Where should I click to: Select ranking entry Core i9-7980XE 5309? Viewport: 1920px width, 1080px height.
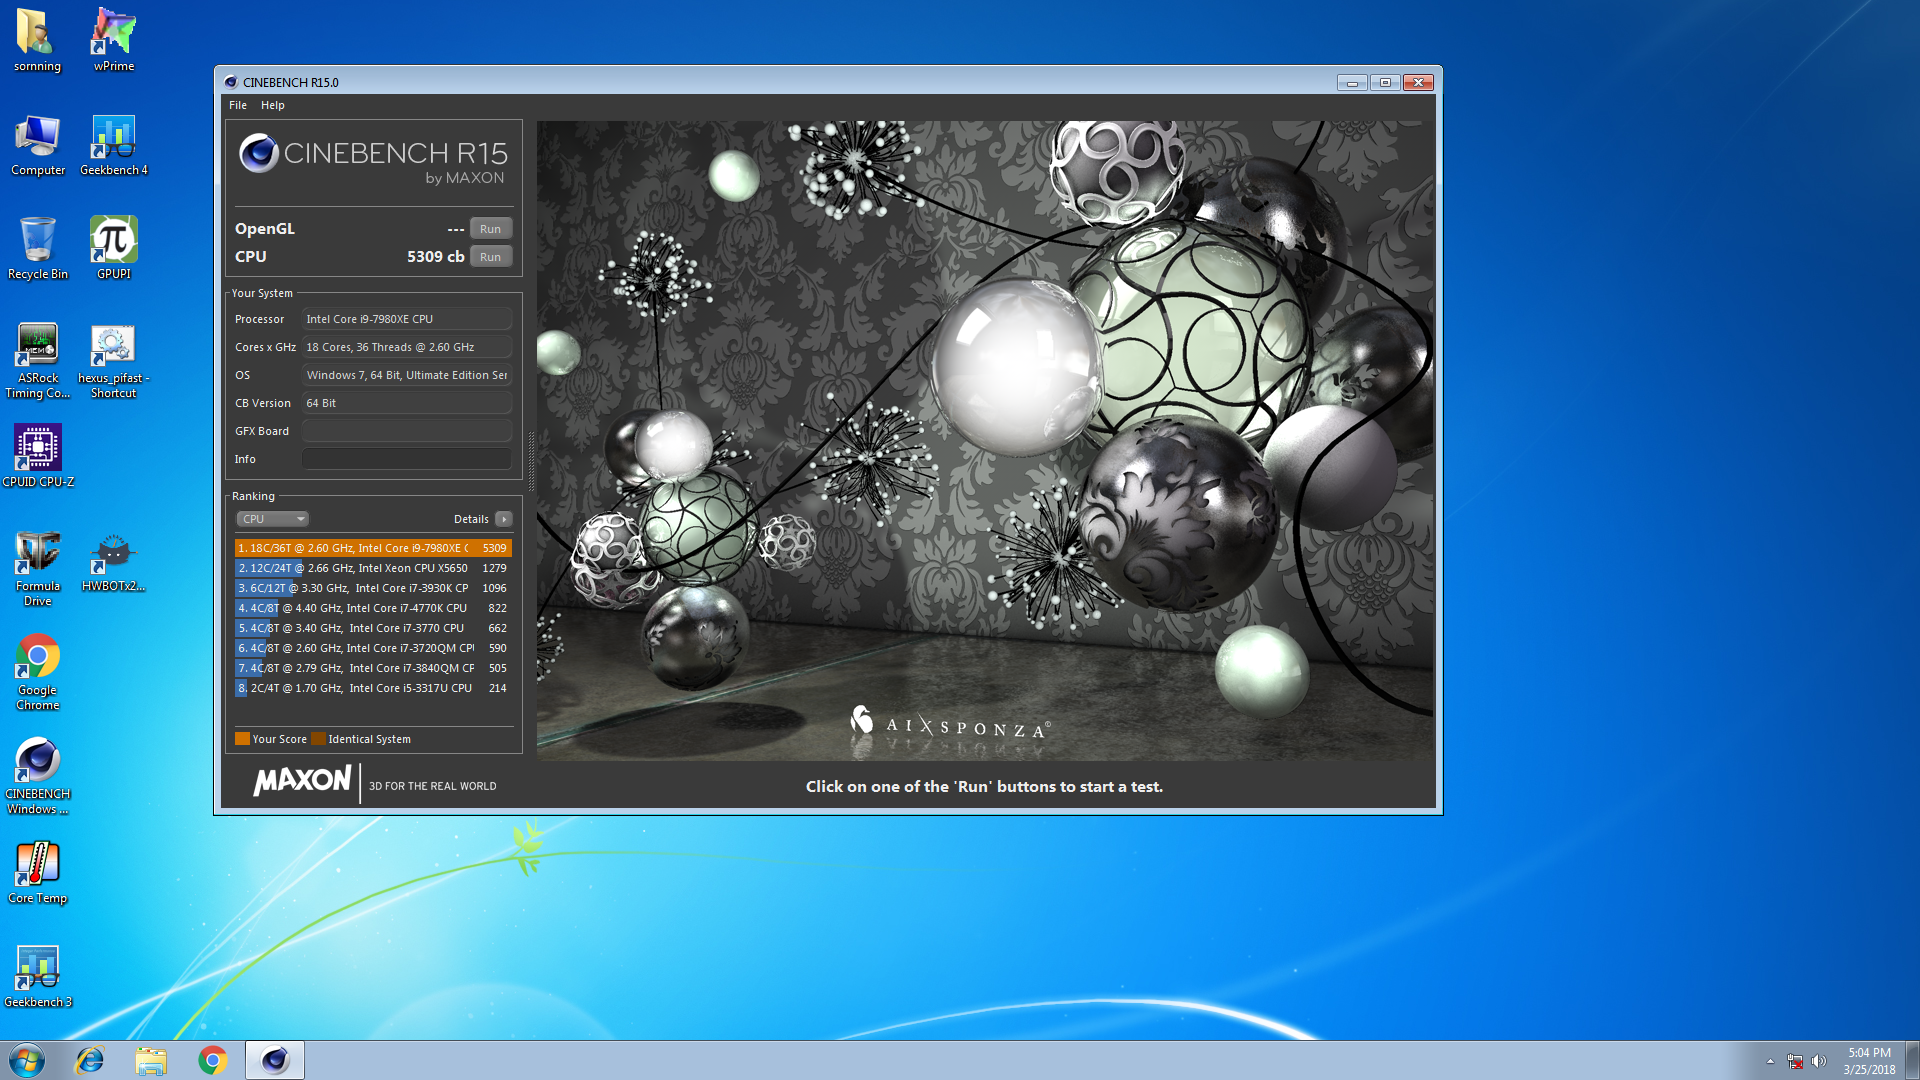click(x=373, y=548)
